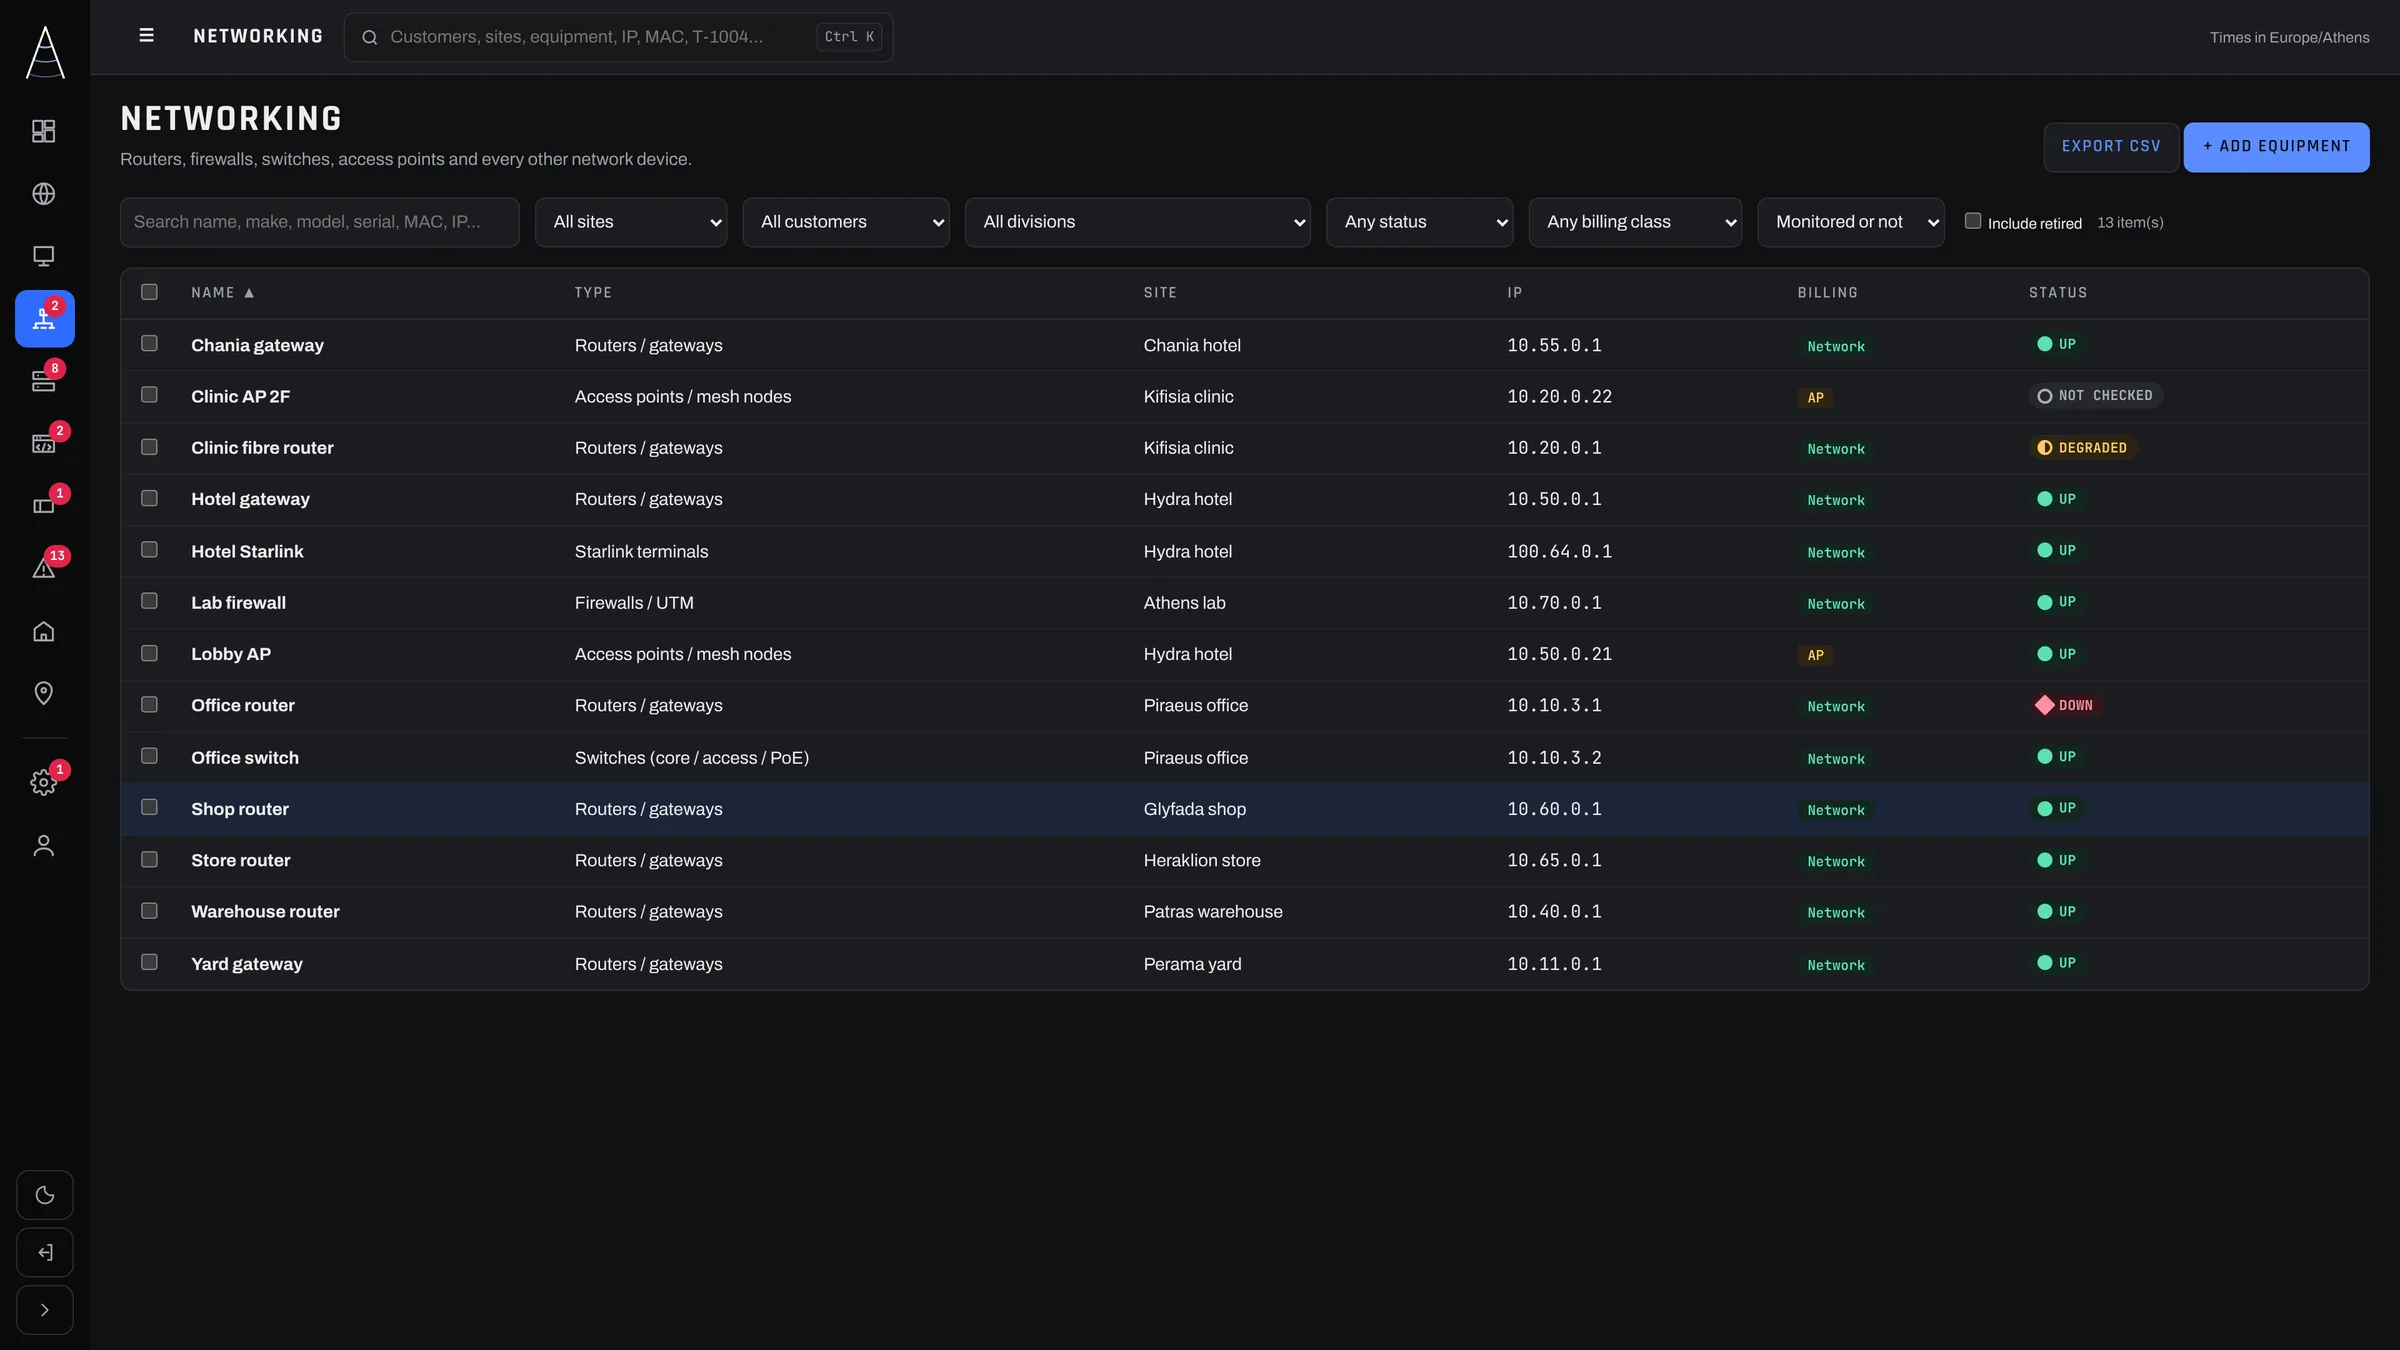Image resolution: width=2400 pixels, height=1350 pixels.
Task: Open the settings gear icon
Action: click(44, 782)
